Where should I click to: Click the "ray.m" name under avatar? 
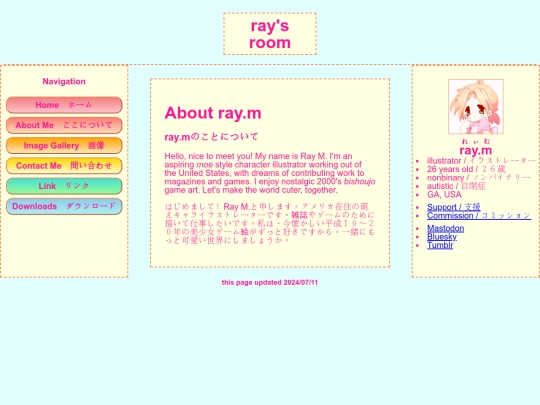click(x=476, y=150)
